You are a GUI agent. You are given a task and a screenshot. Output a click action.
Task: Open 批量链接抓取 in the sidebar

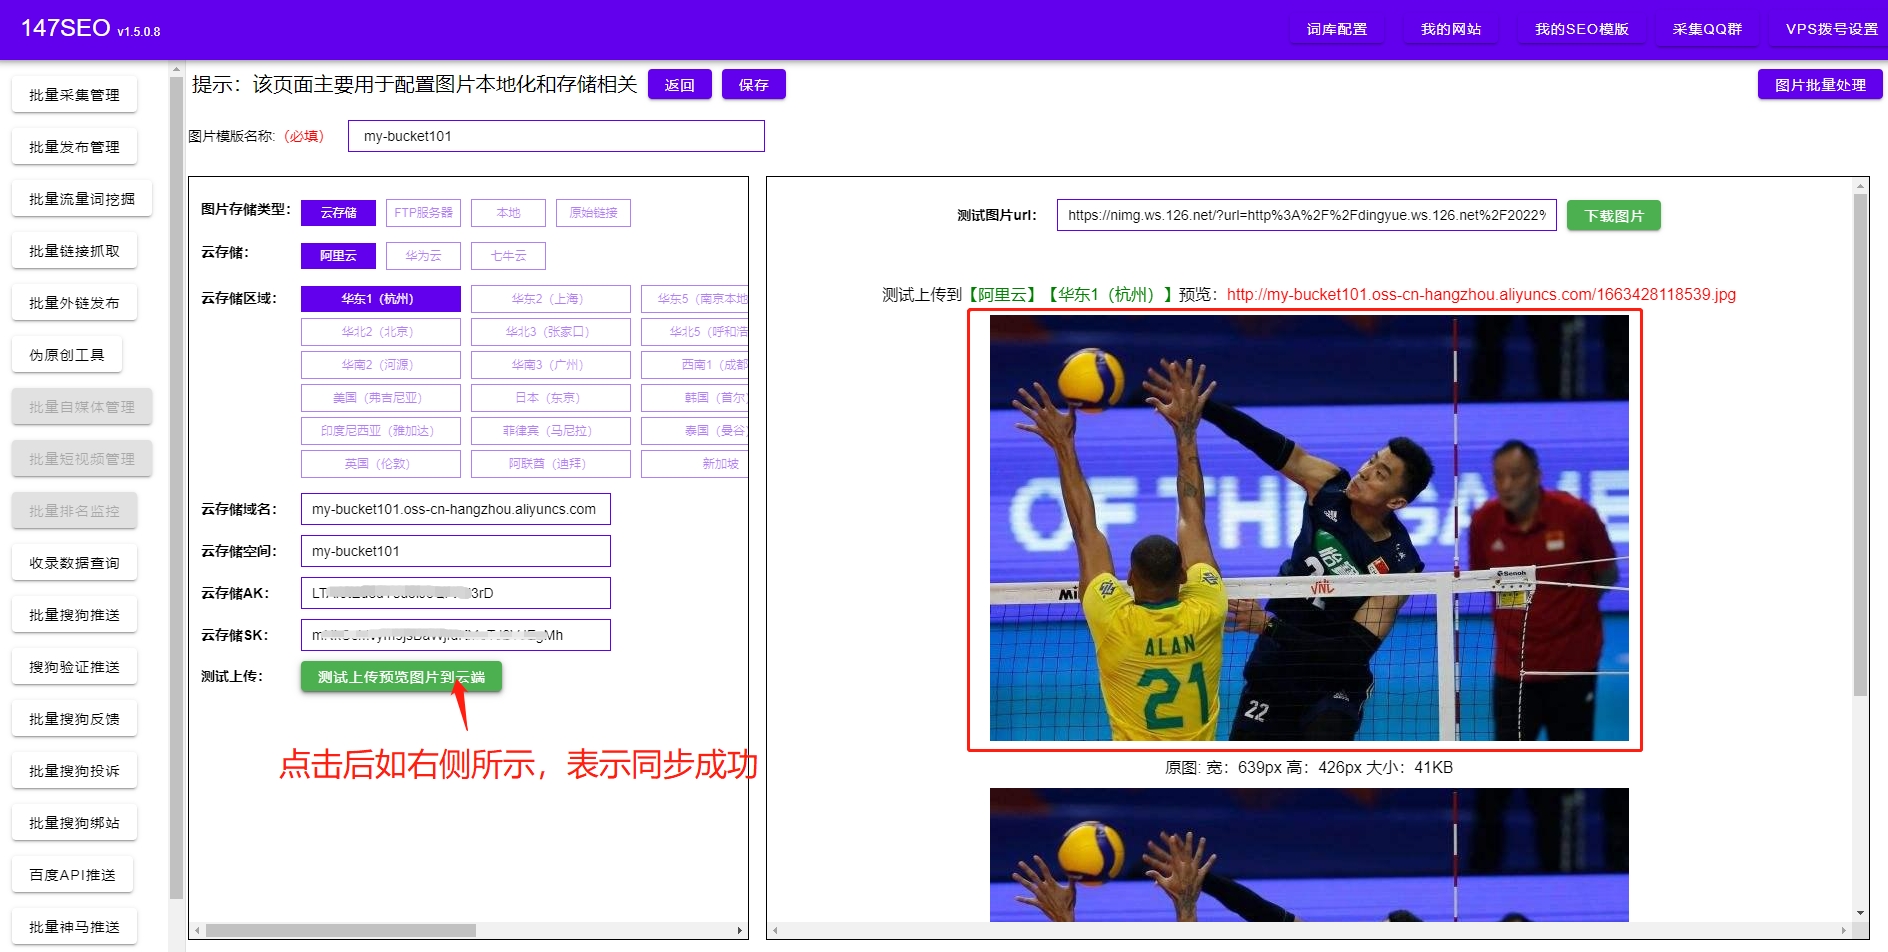tap(74, 251)
